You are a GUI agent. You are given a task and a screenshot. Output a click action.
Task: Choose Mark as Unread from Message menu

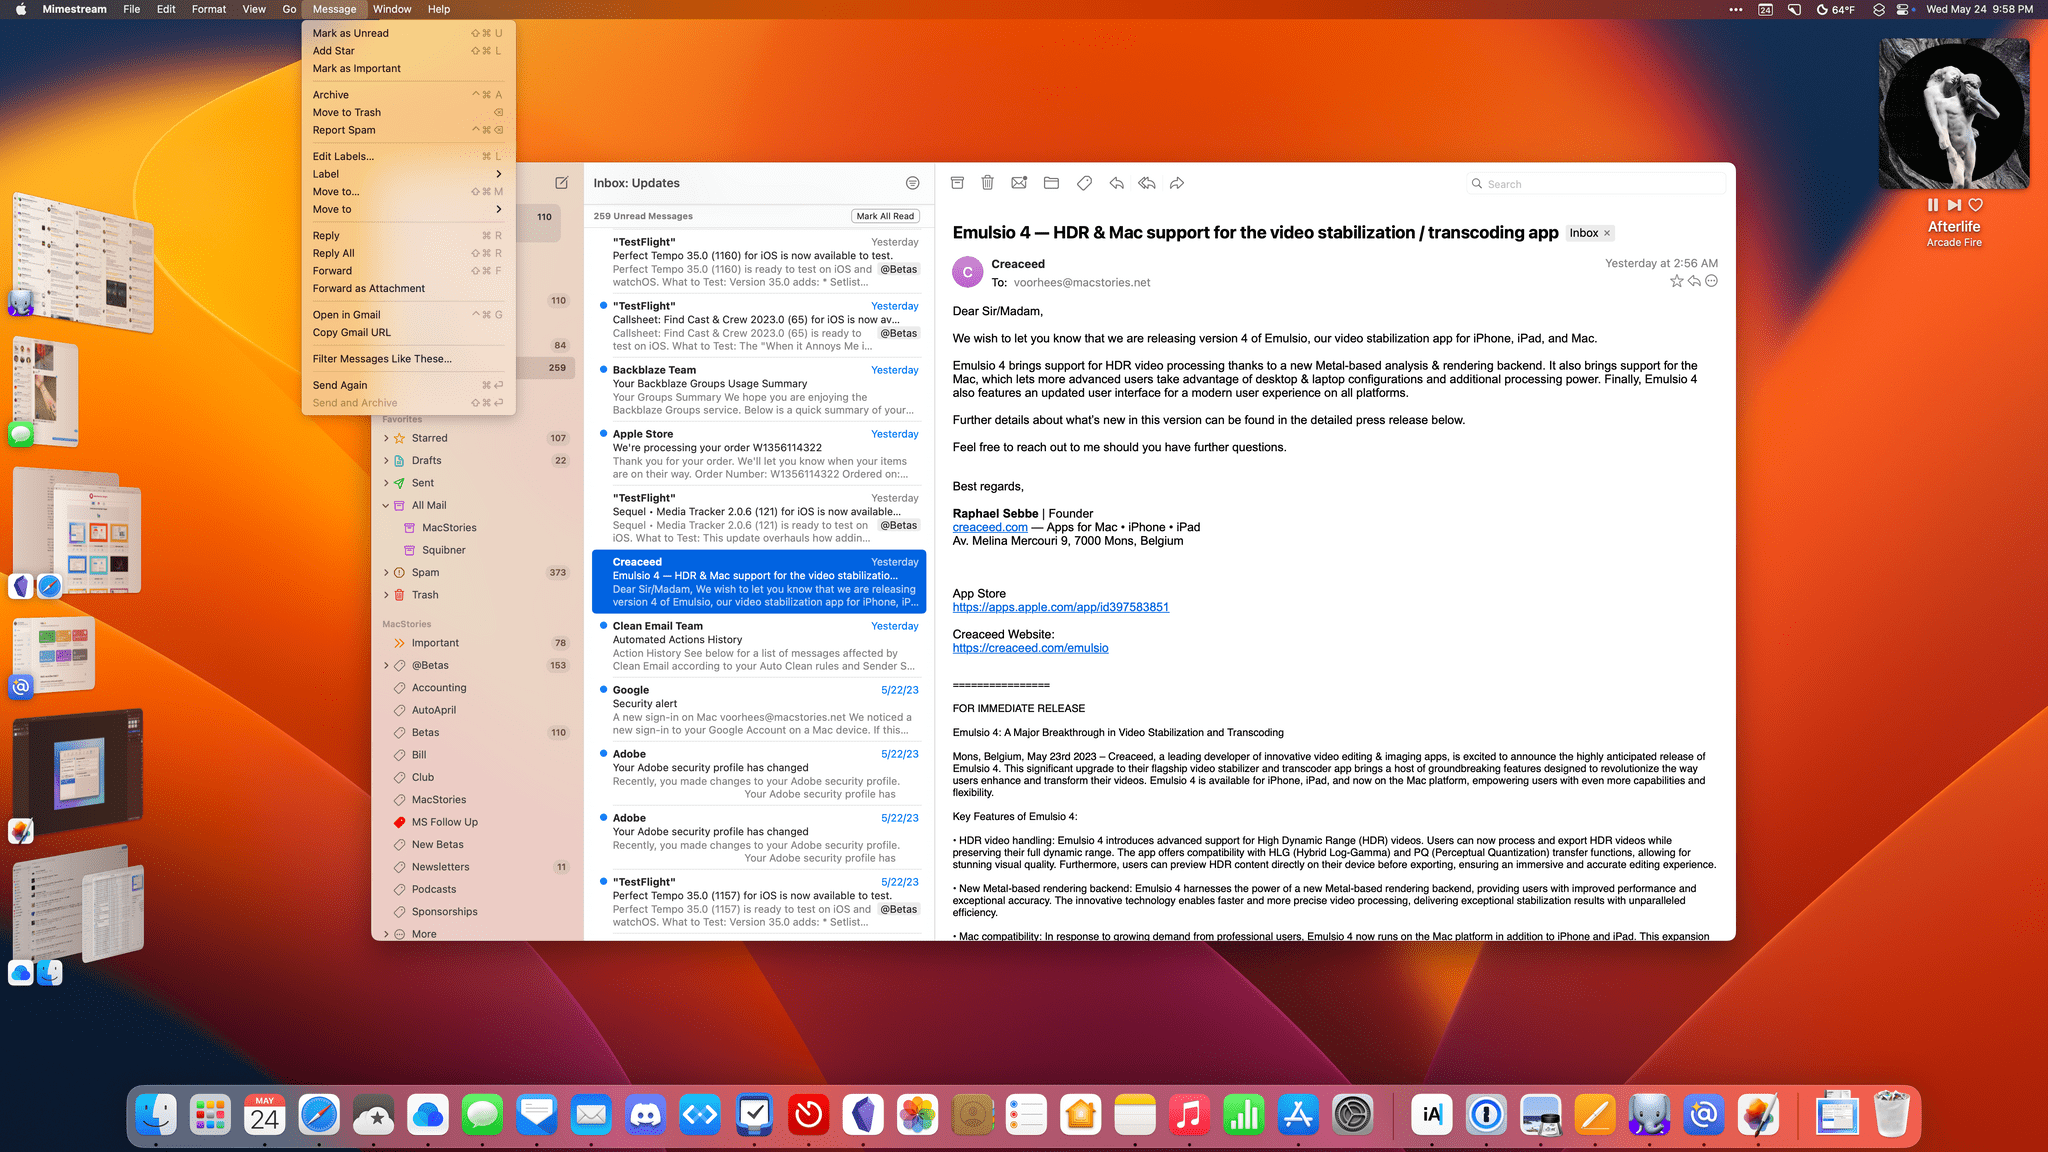click(408, 33)
